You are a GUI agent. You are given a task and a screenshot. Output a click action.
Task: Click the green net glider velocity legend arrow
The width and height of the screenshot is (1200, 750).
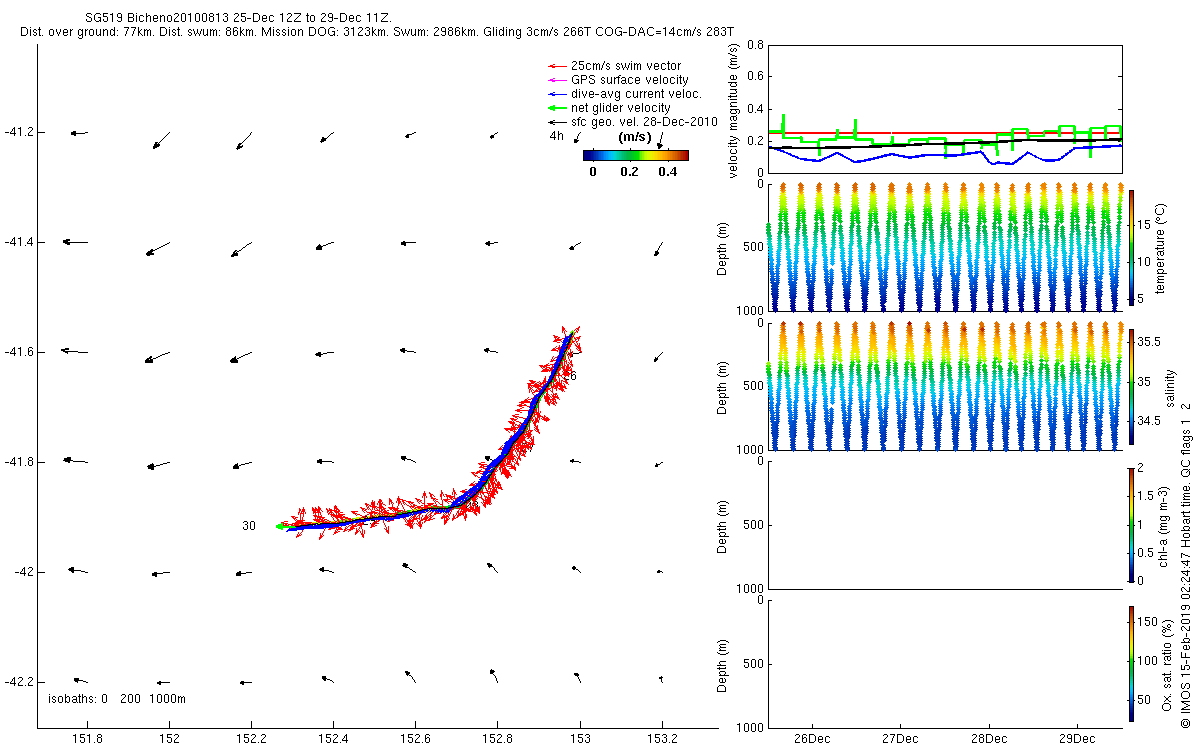[556, 108]
